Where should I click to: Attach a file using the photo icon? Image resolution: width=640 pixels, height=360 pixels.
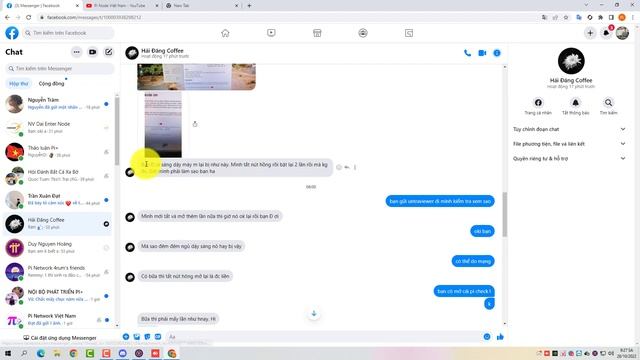(137, 337)
